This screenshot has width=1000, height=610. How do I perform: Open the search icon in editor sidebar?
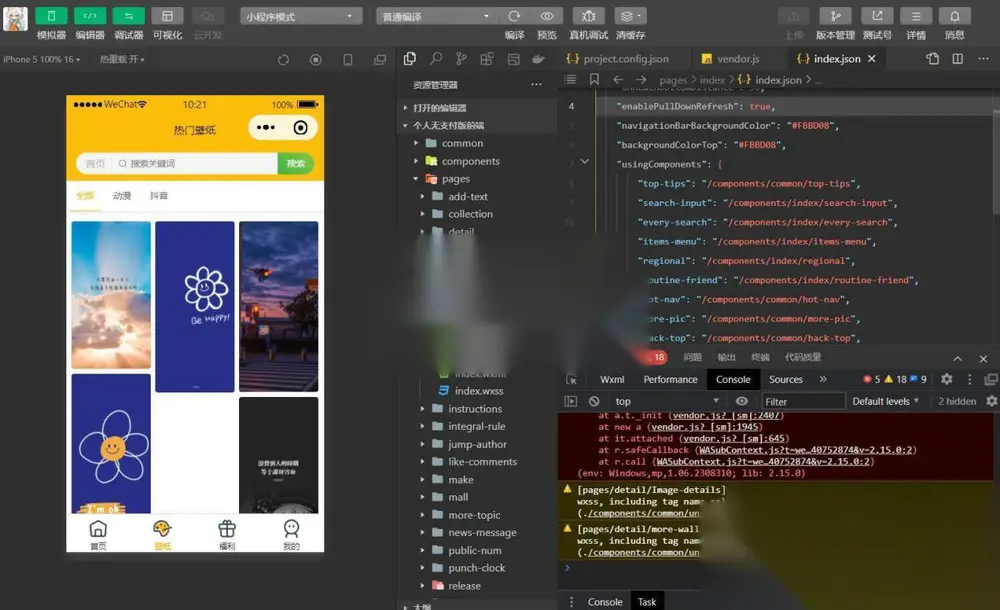[436, 59]
